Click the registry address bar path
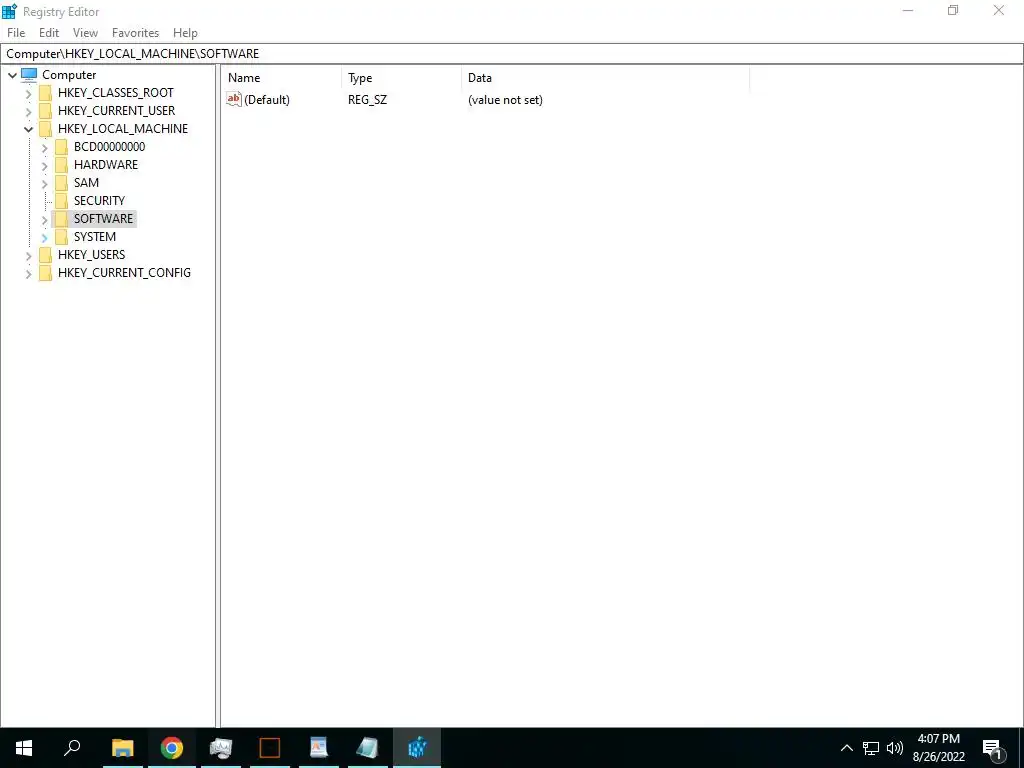This screenshot has width=1024, height=768. [133, 54]
